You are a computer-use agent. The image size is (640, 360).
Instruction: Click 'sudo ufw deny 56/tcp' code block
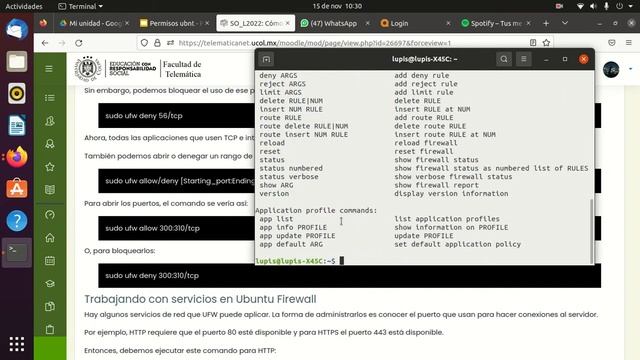click(176, 116)
